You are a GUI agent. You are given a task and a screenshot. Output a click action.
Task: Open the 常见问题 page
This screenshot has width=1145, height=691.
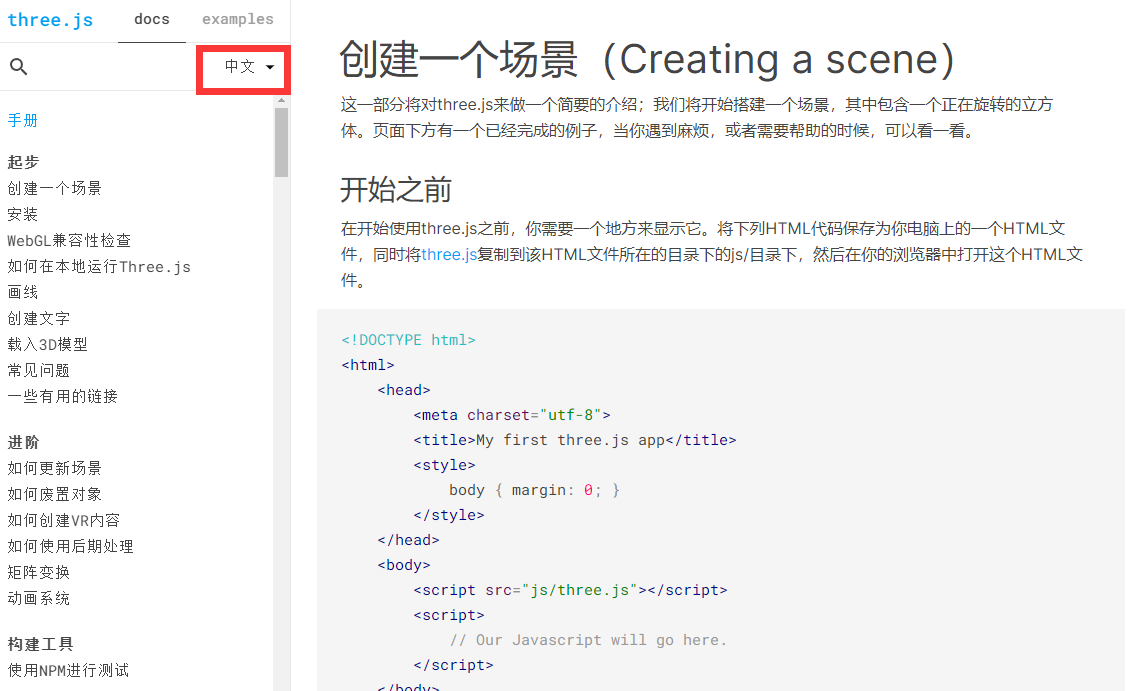coord(39,370)
